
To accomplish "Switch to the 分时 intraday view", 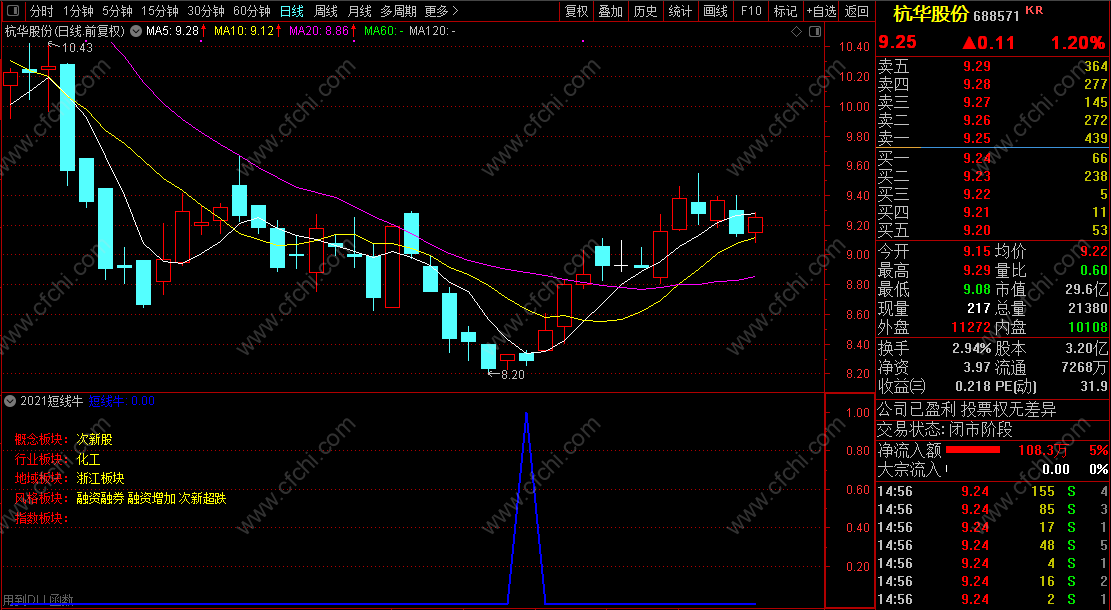I will pos(41,11).
